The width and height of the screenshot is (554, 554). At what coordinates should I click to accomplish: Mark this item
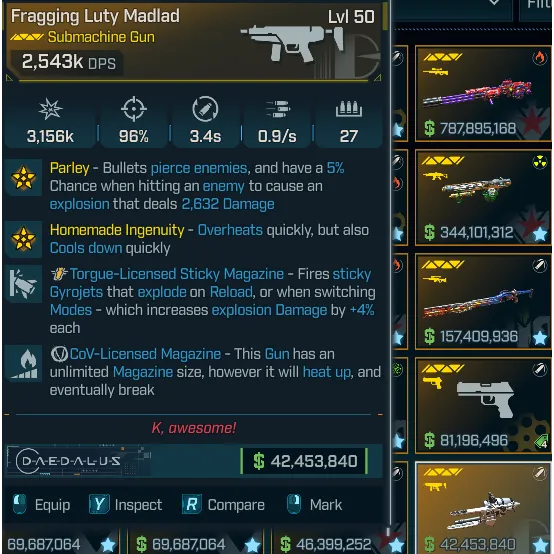tap(314, 505)
